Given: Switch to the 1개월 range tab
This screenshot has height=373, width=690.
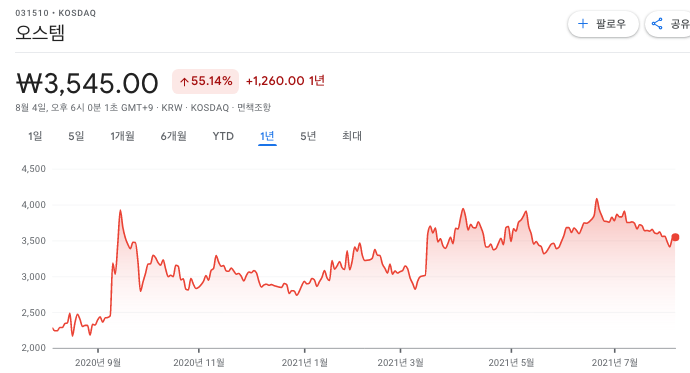Looking at the screenshot, I should [122, 136].
